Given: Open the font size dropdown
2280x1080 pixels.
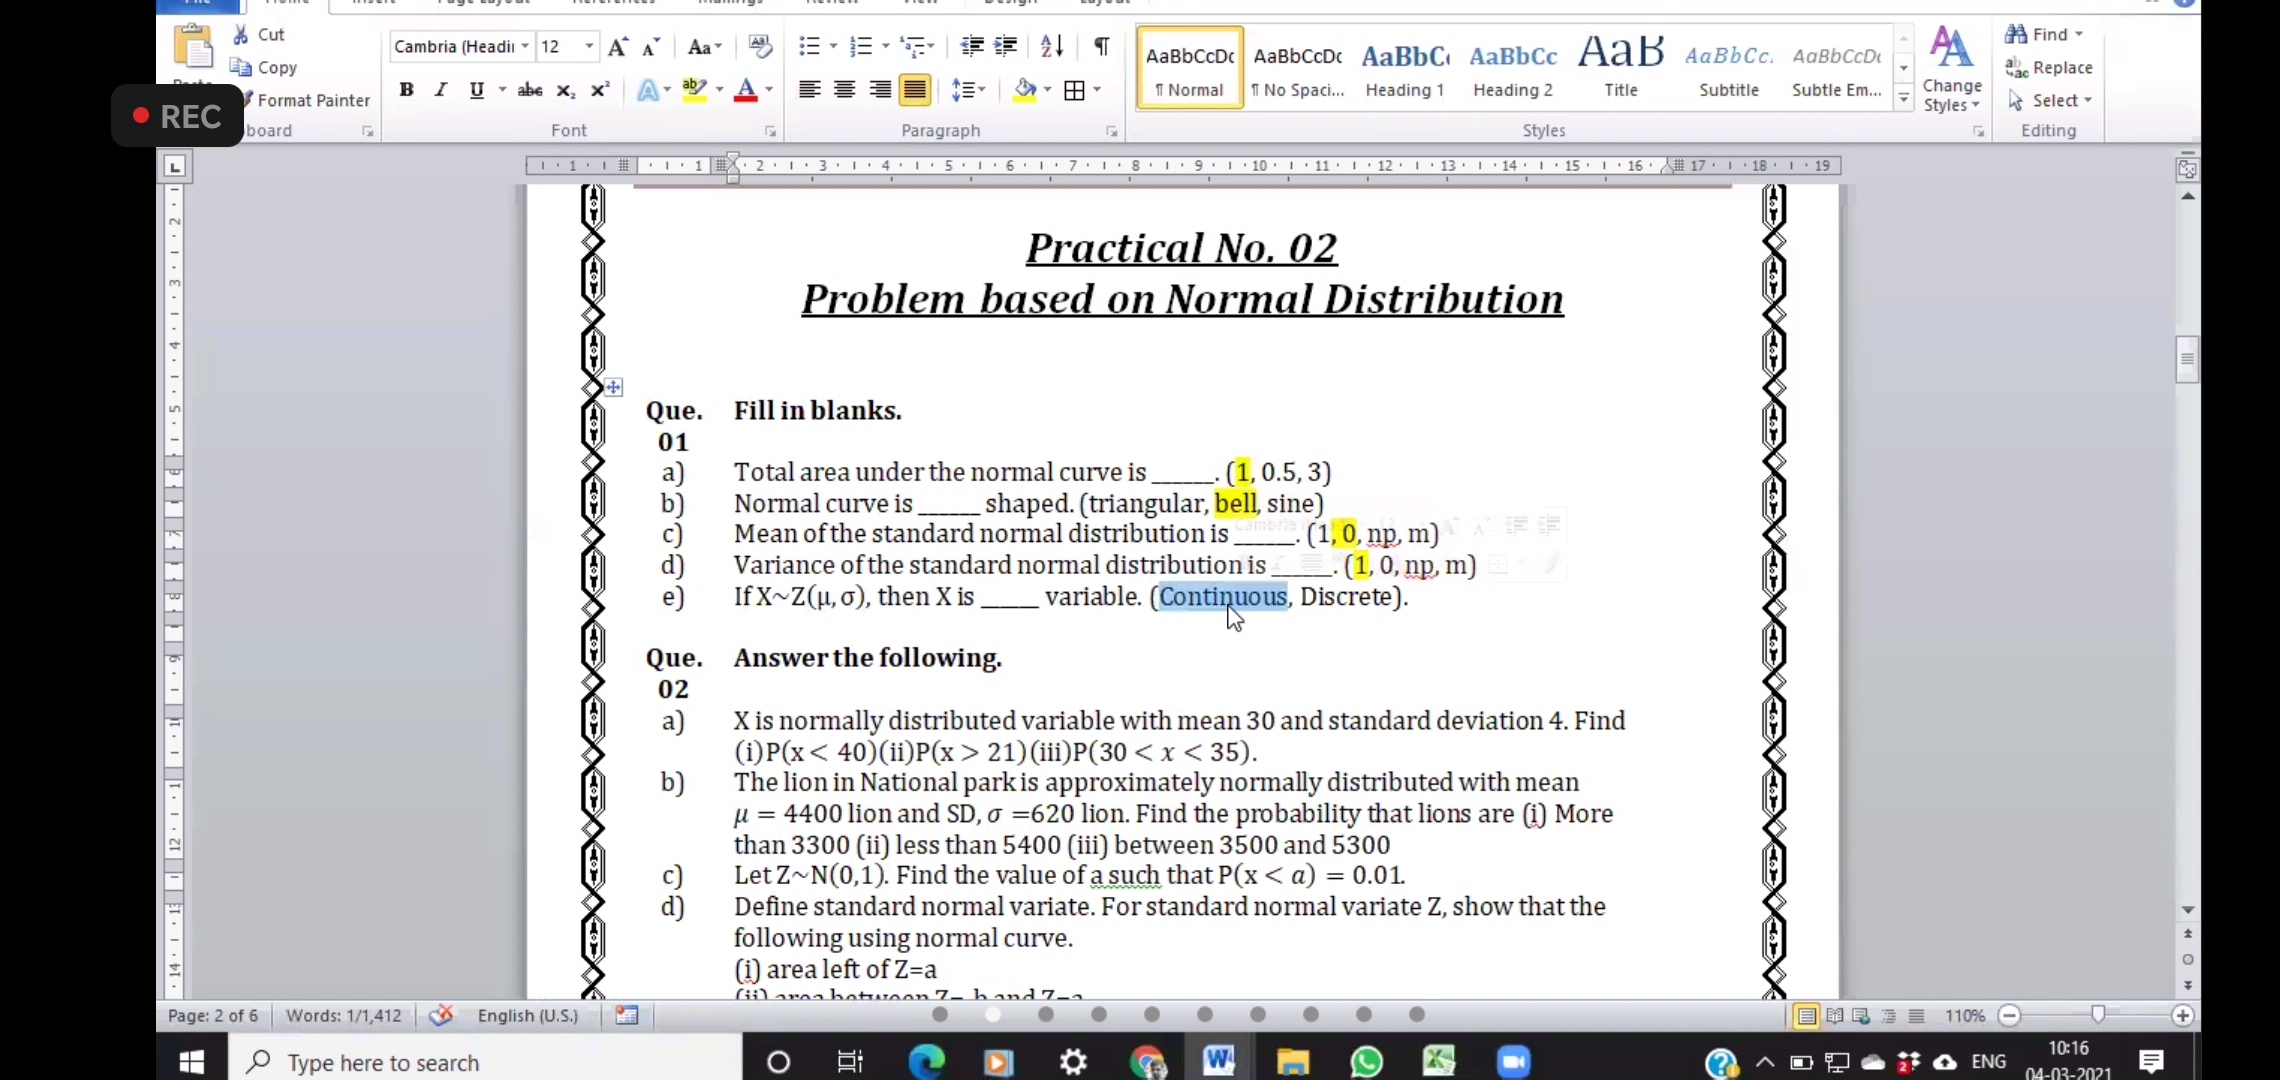Looking at the screenshot, I should point(589,46).
